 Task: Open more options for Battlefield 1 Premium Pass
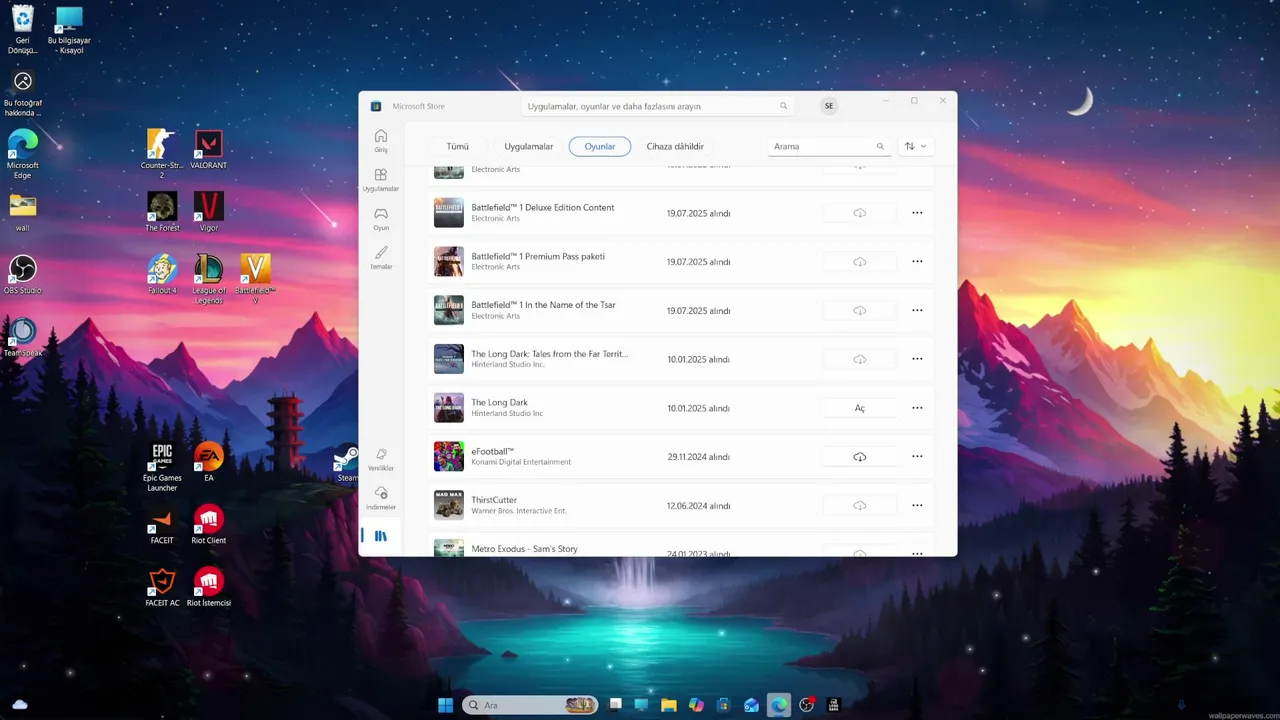pos(917,262)
